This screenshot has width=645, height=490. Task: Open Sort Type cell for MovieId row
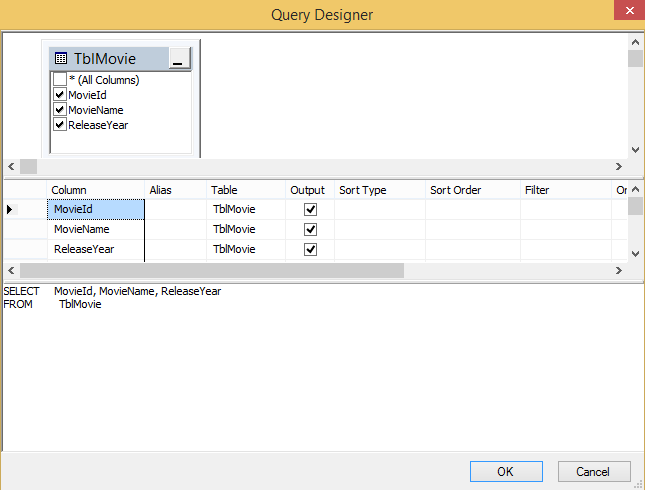[379, 209]
